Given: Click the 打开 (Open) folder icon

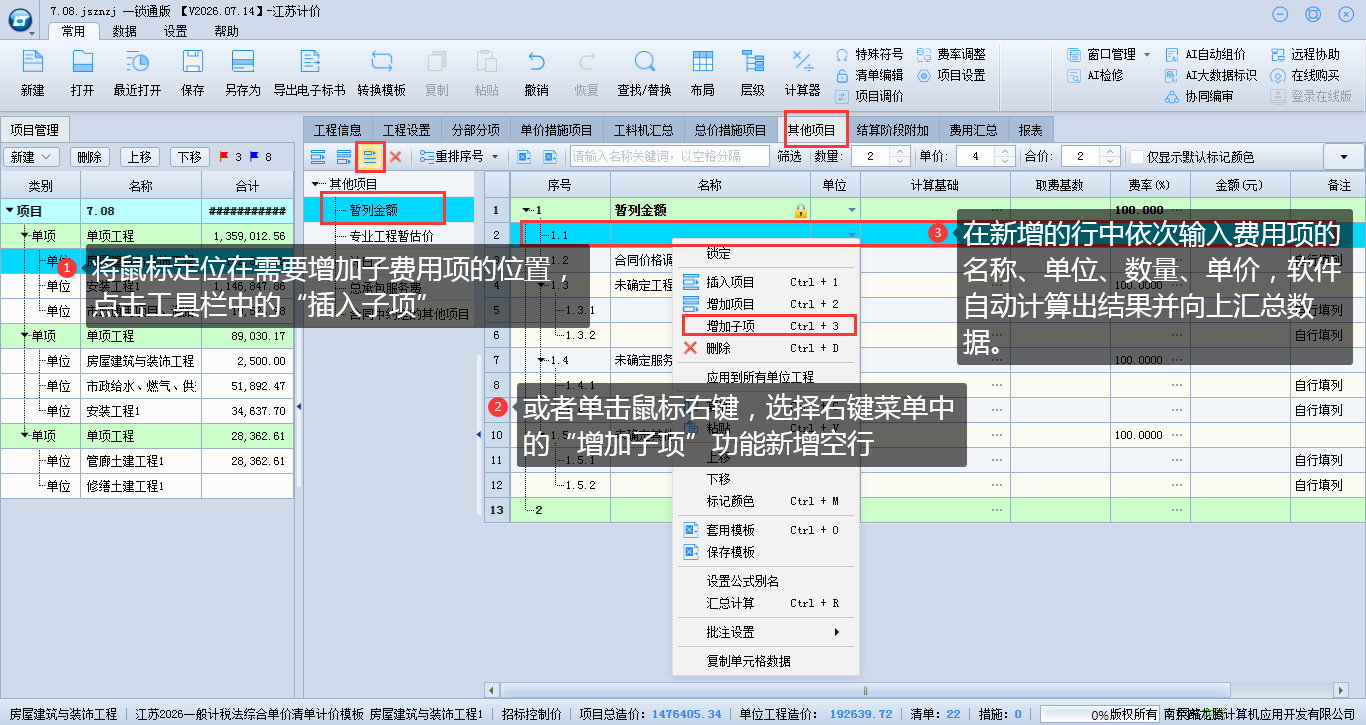Looking at the screenshot, I should (x=82, y=62).
